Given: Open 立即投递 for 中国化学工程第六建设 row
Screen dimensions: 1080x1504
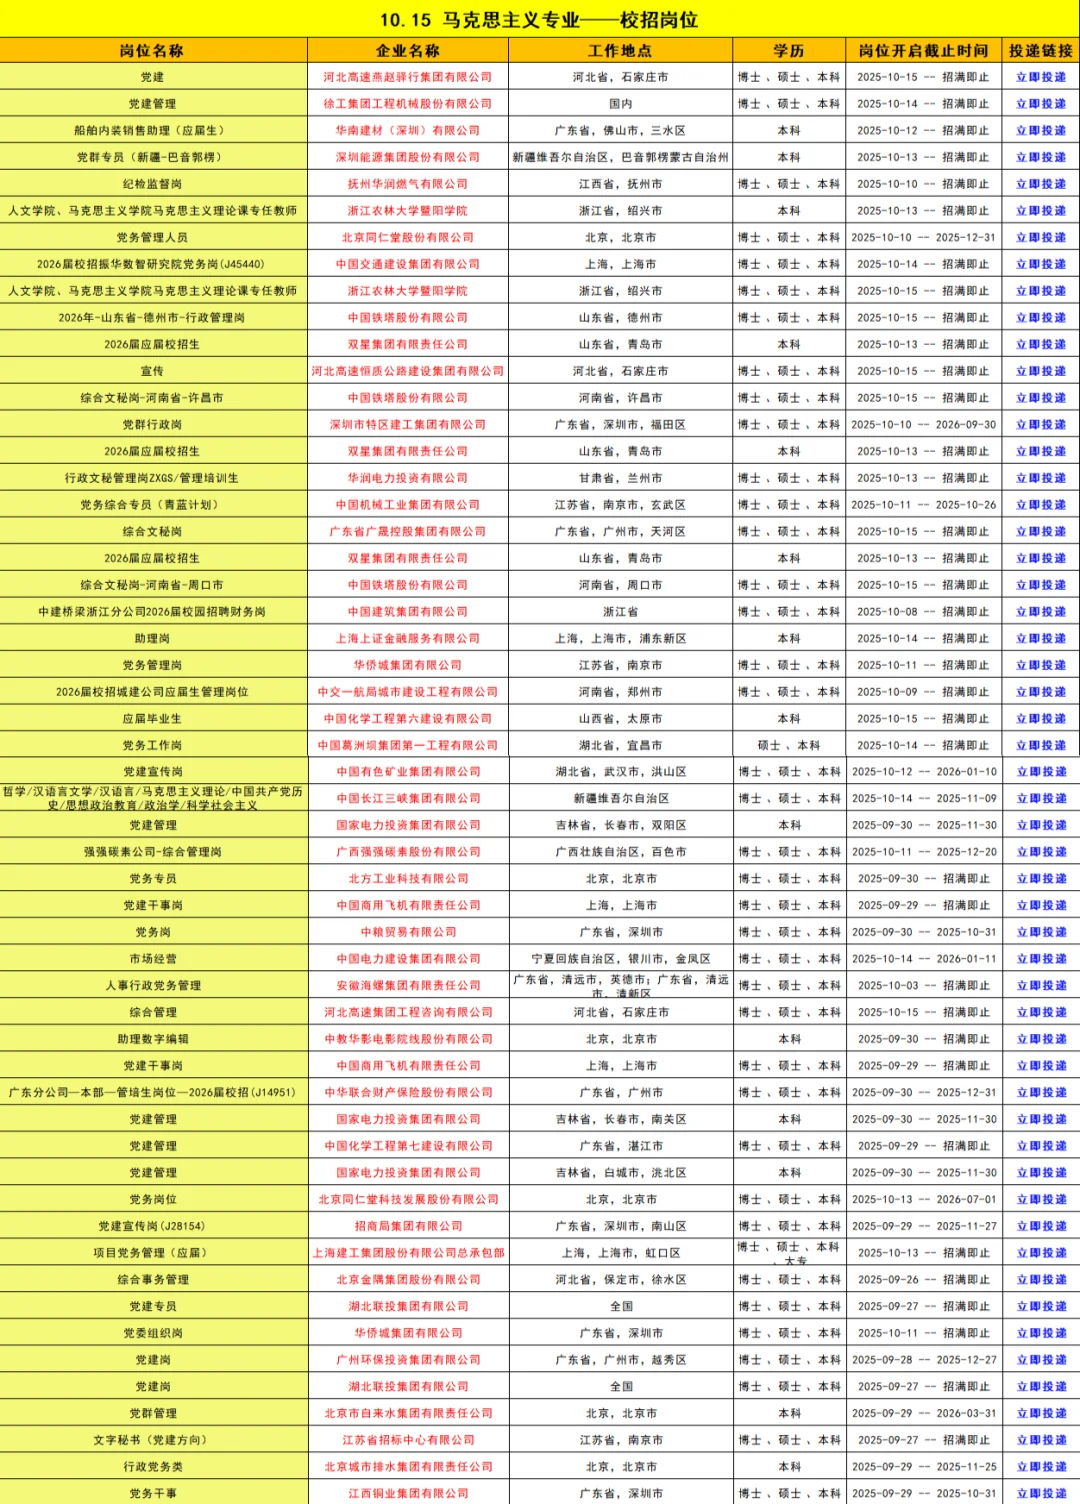Looking at the screenshot, I should [x=1041, y=719].
